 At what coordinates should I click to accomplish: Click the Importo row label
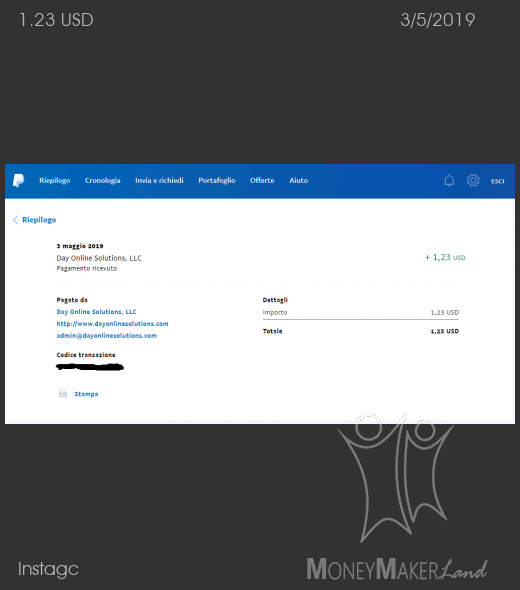pos(275,313)
